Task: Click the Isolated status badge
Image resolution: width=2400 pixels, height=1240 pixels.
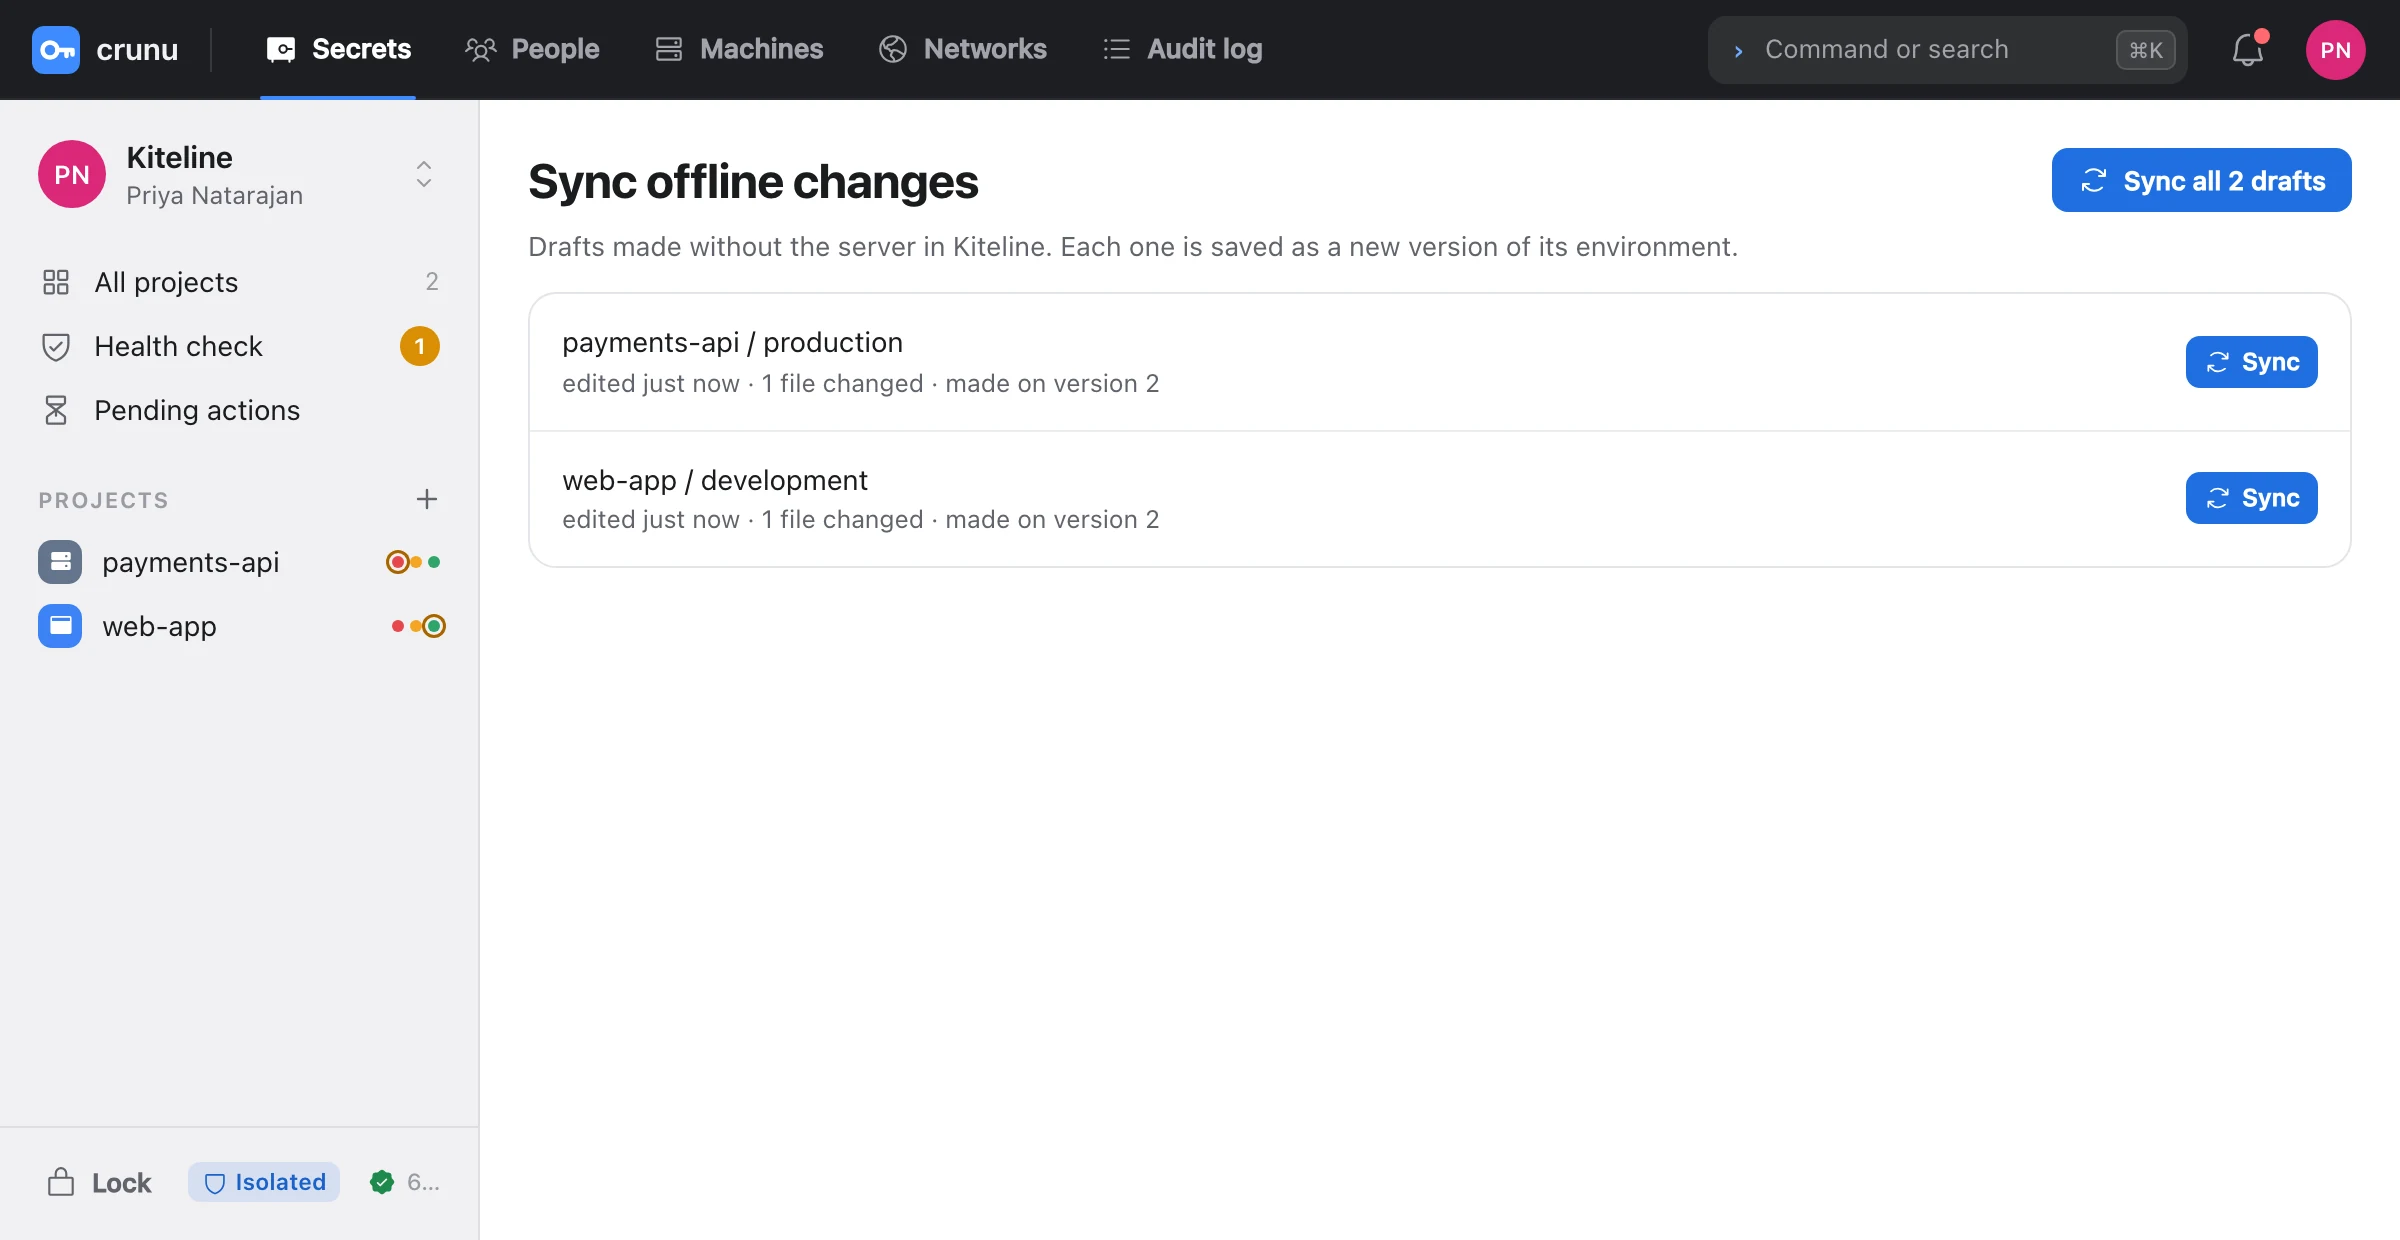Action: point(264,1182)
